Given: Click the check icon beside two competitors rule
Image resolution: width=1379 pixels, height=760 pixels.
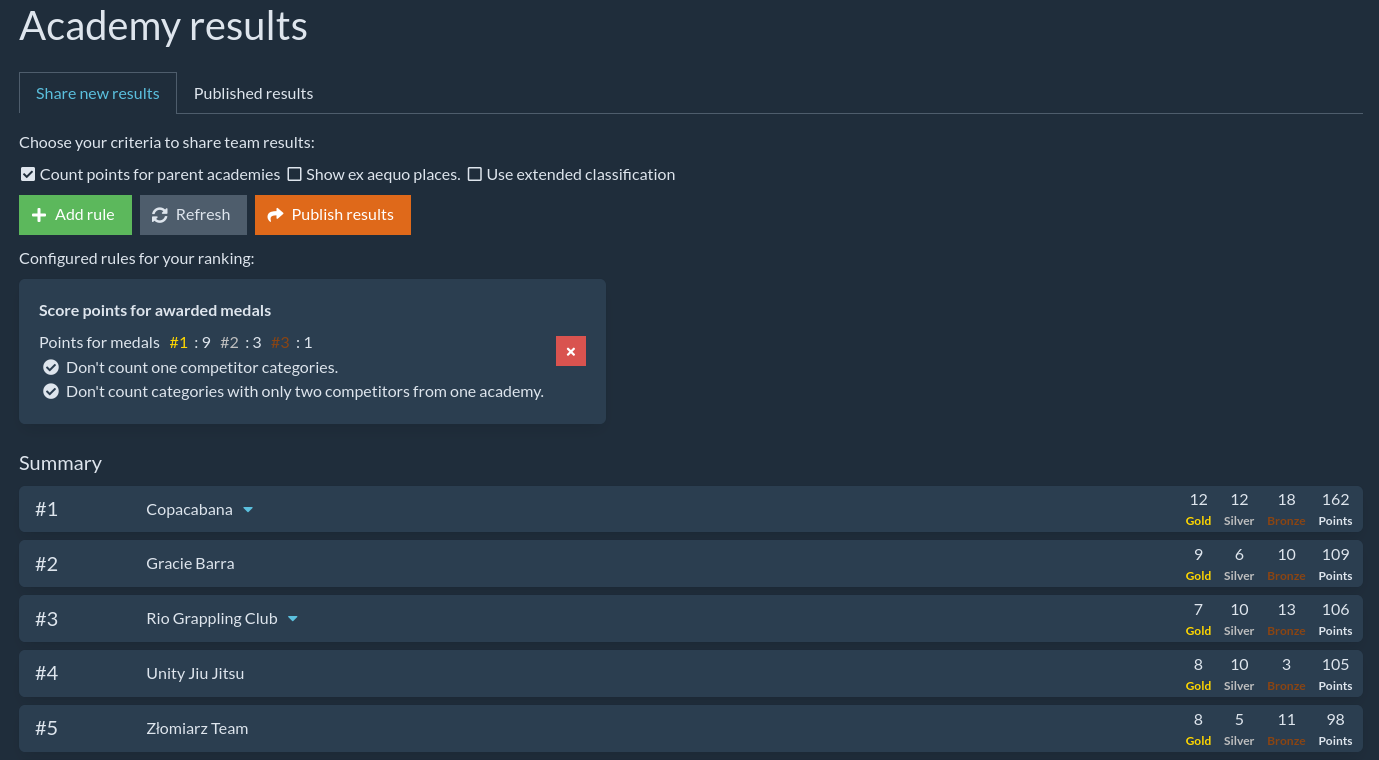Looking at the screenshot, I should tap(51, 391).
